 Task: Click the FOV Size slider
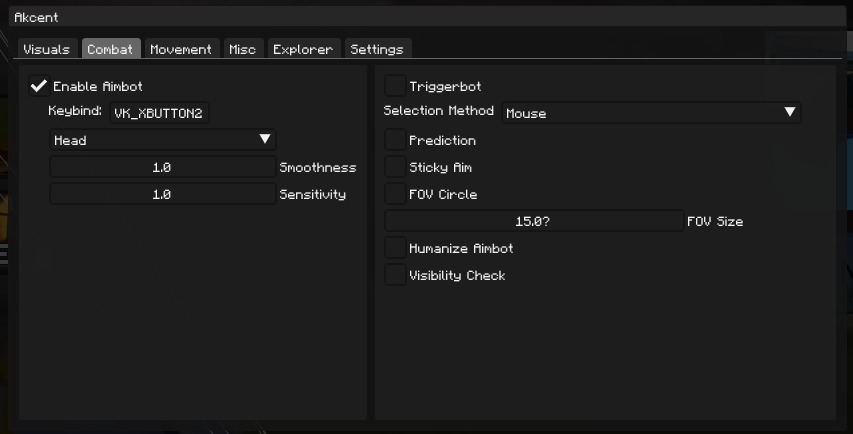click(534, 221)
